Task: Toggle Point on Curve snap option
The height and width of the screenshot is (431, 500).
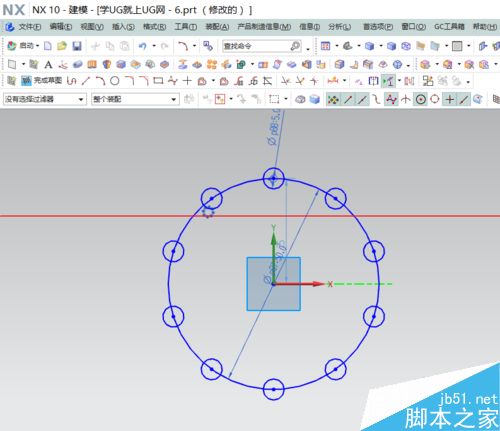Action: point(464,99)
